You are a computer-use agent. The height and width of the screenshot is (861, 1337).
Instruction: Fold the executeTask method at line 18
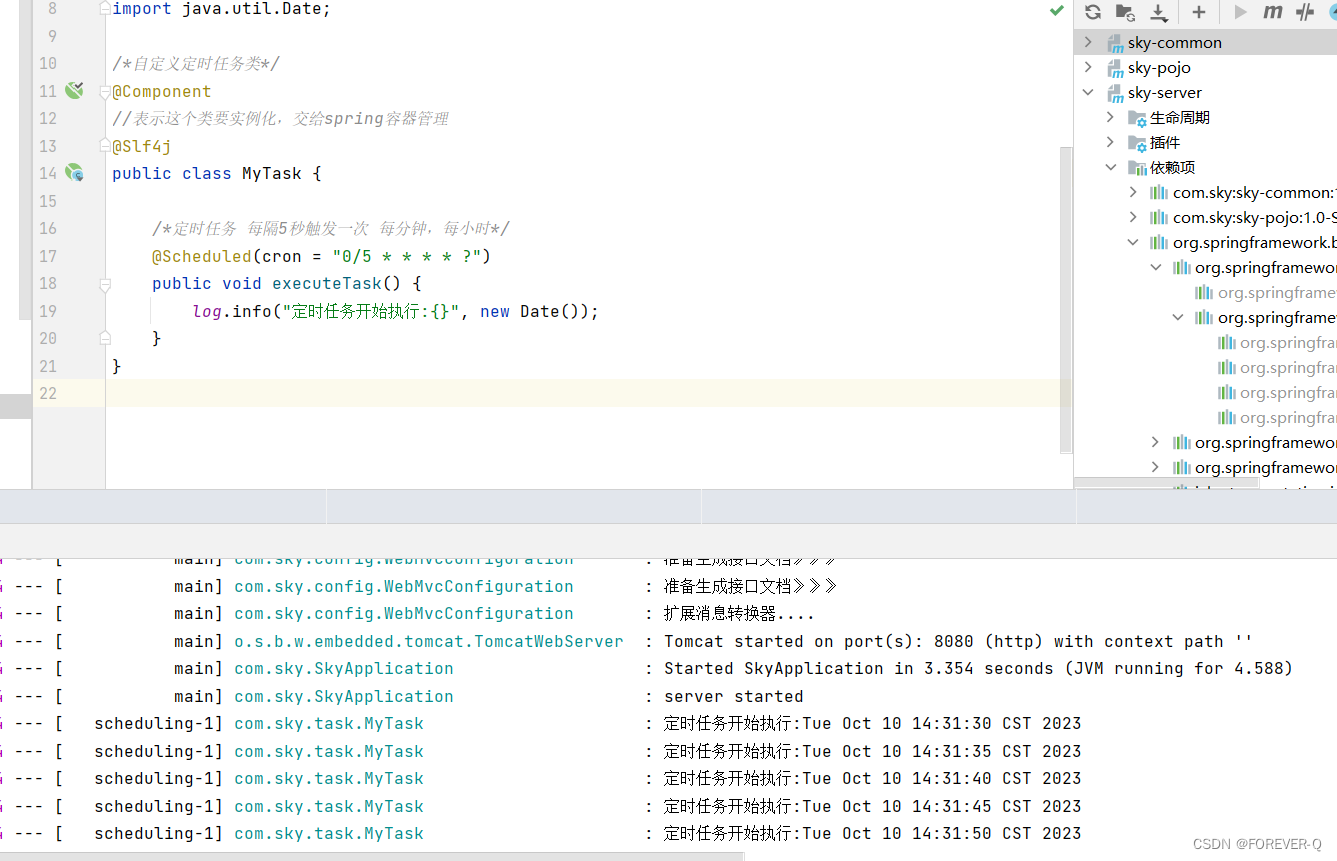click(x=105, y=284)
